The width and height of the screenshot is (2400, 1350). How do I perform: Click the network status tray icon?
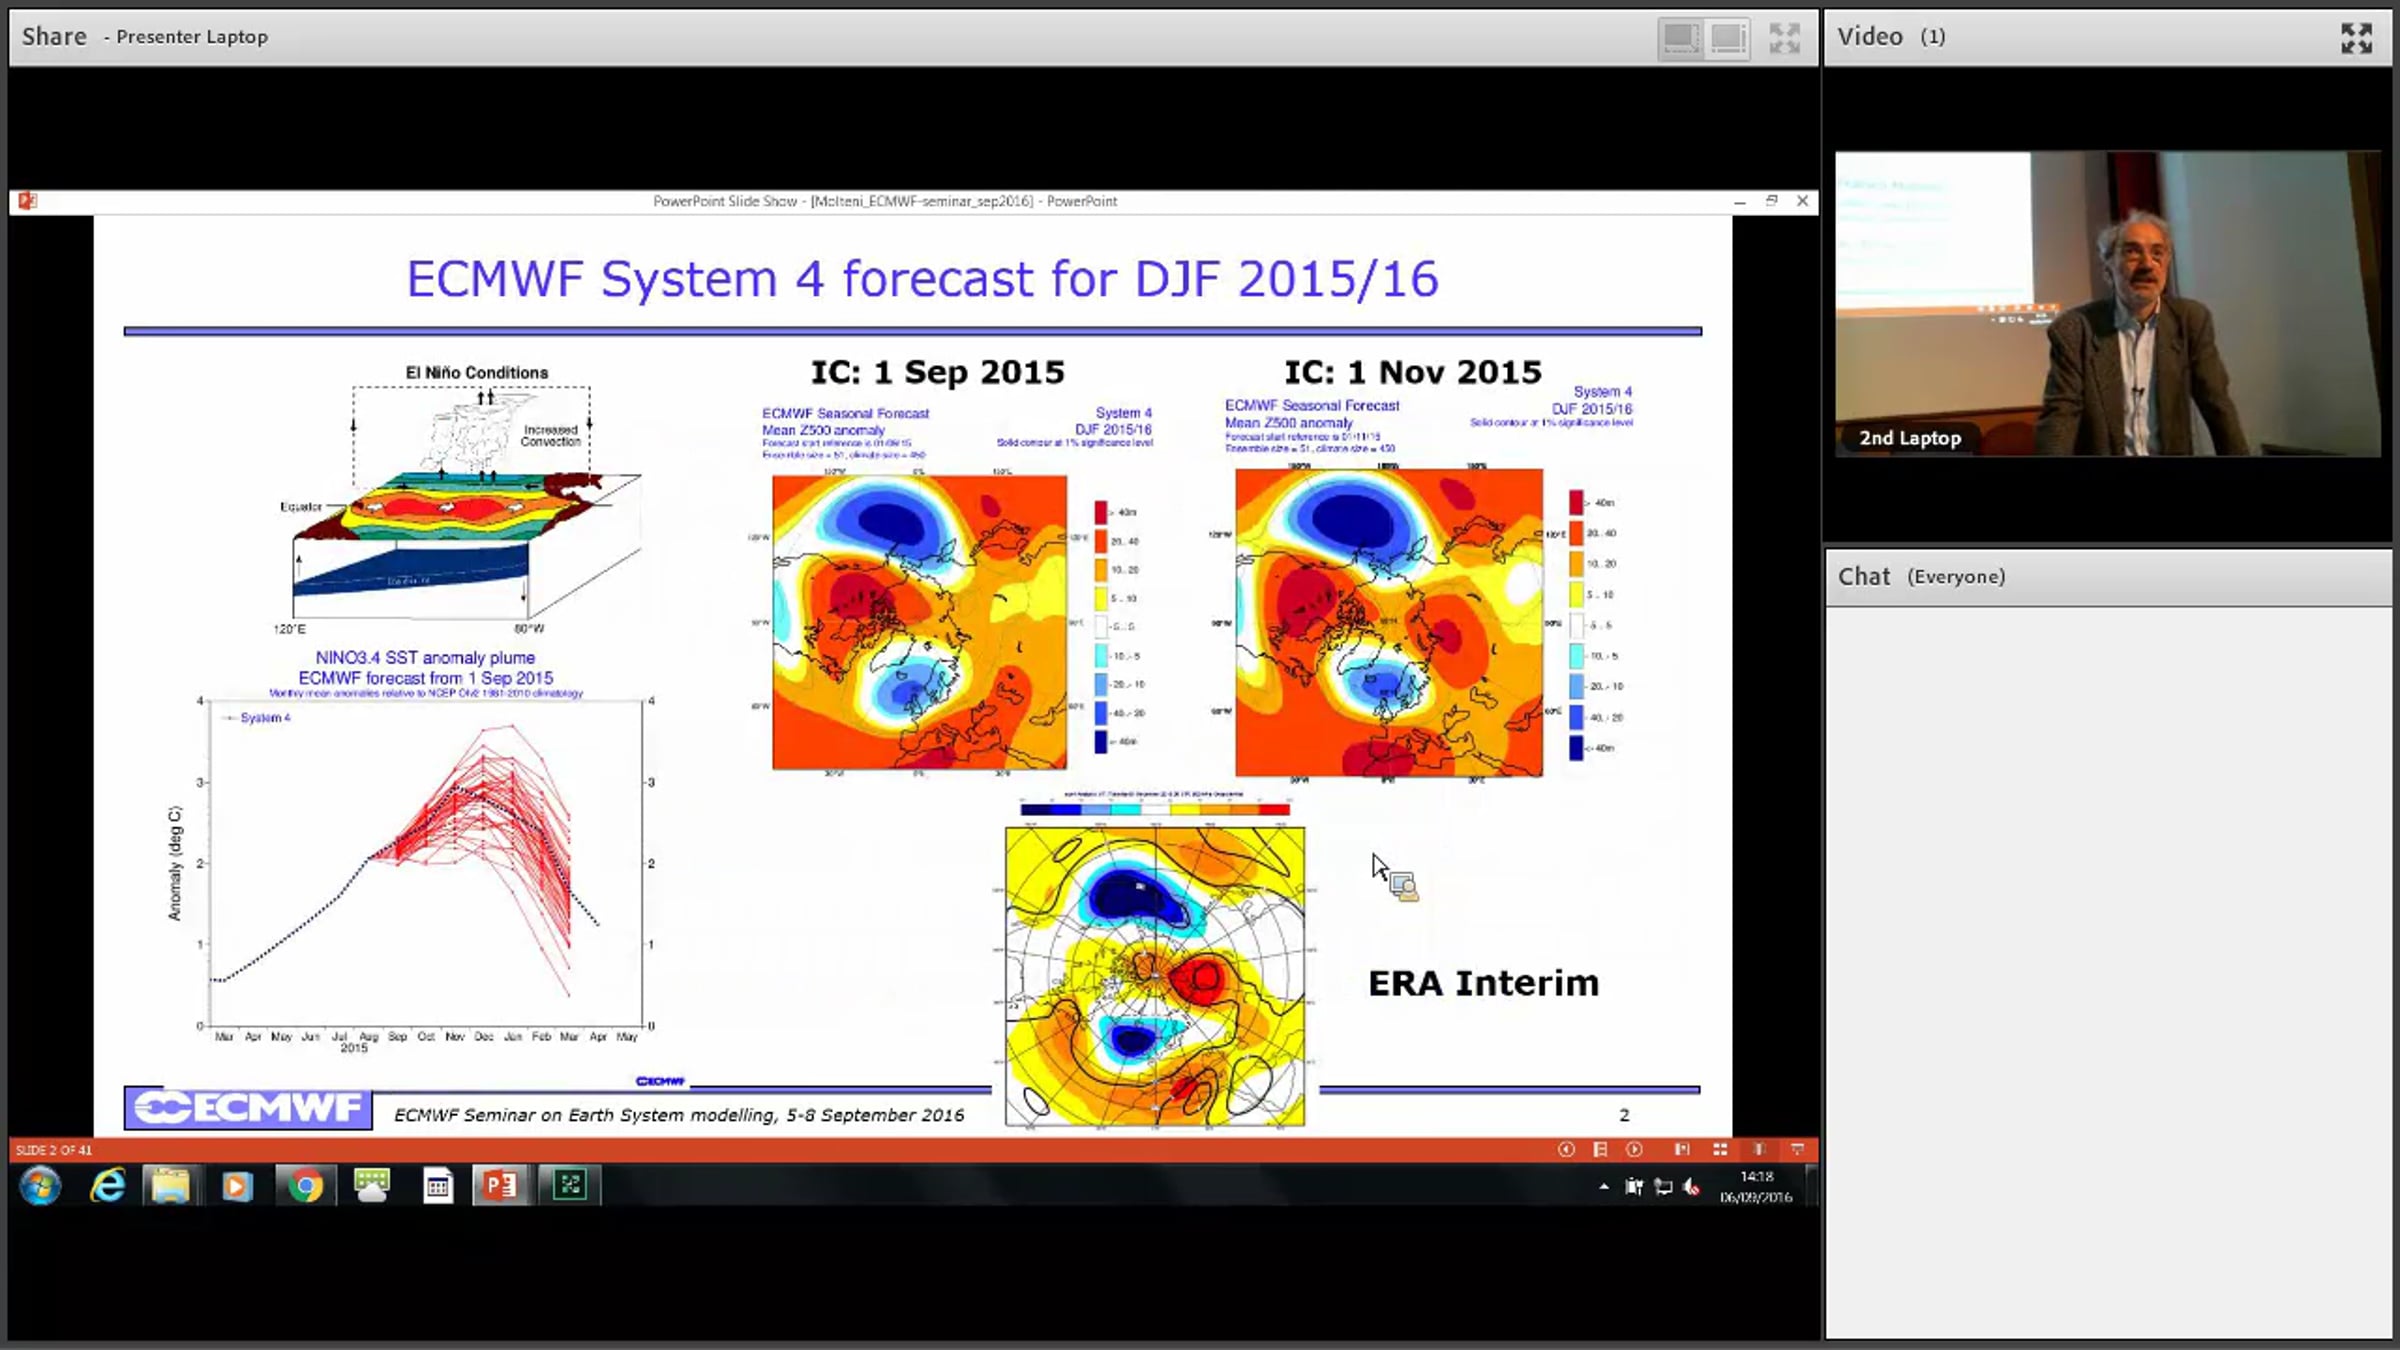[1663, 1187]
